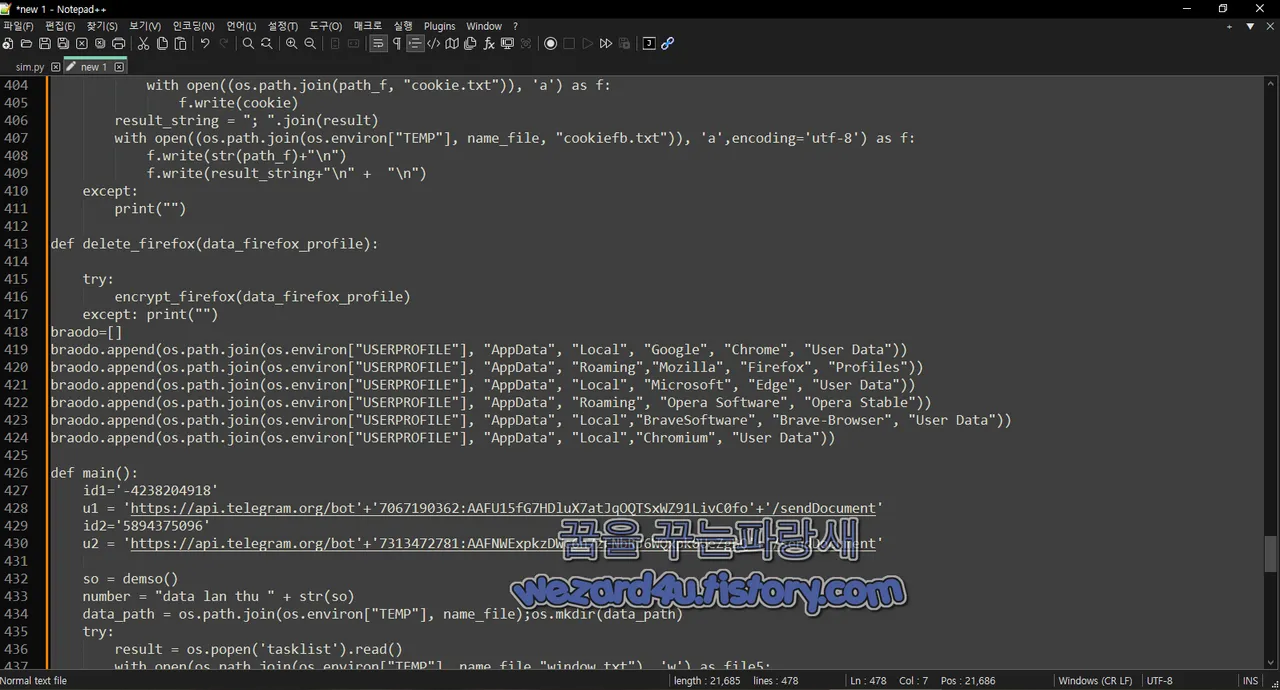Switch to the sim.py tab
Screen dimensions: 1280x690
[x=30, y=67]
